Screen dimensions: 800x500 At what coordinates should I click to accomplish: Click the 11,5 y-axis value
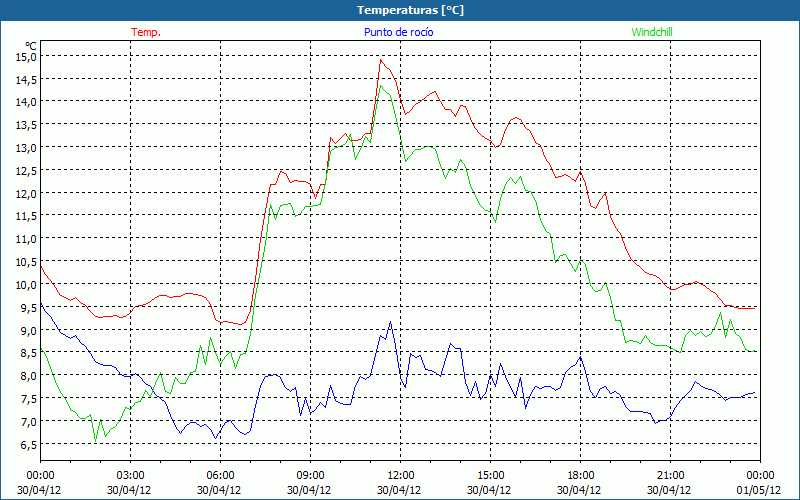click(26, 216)
